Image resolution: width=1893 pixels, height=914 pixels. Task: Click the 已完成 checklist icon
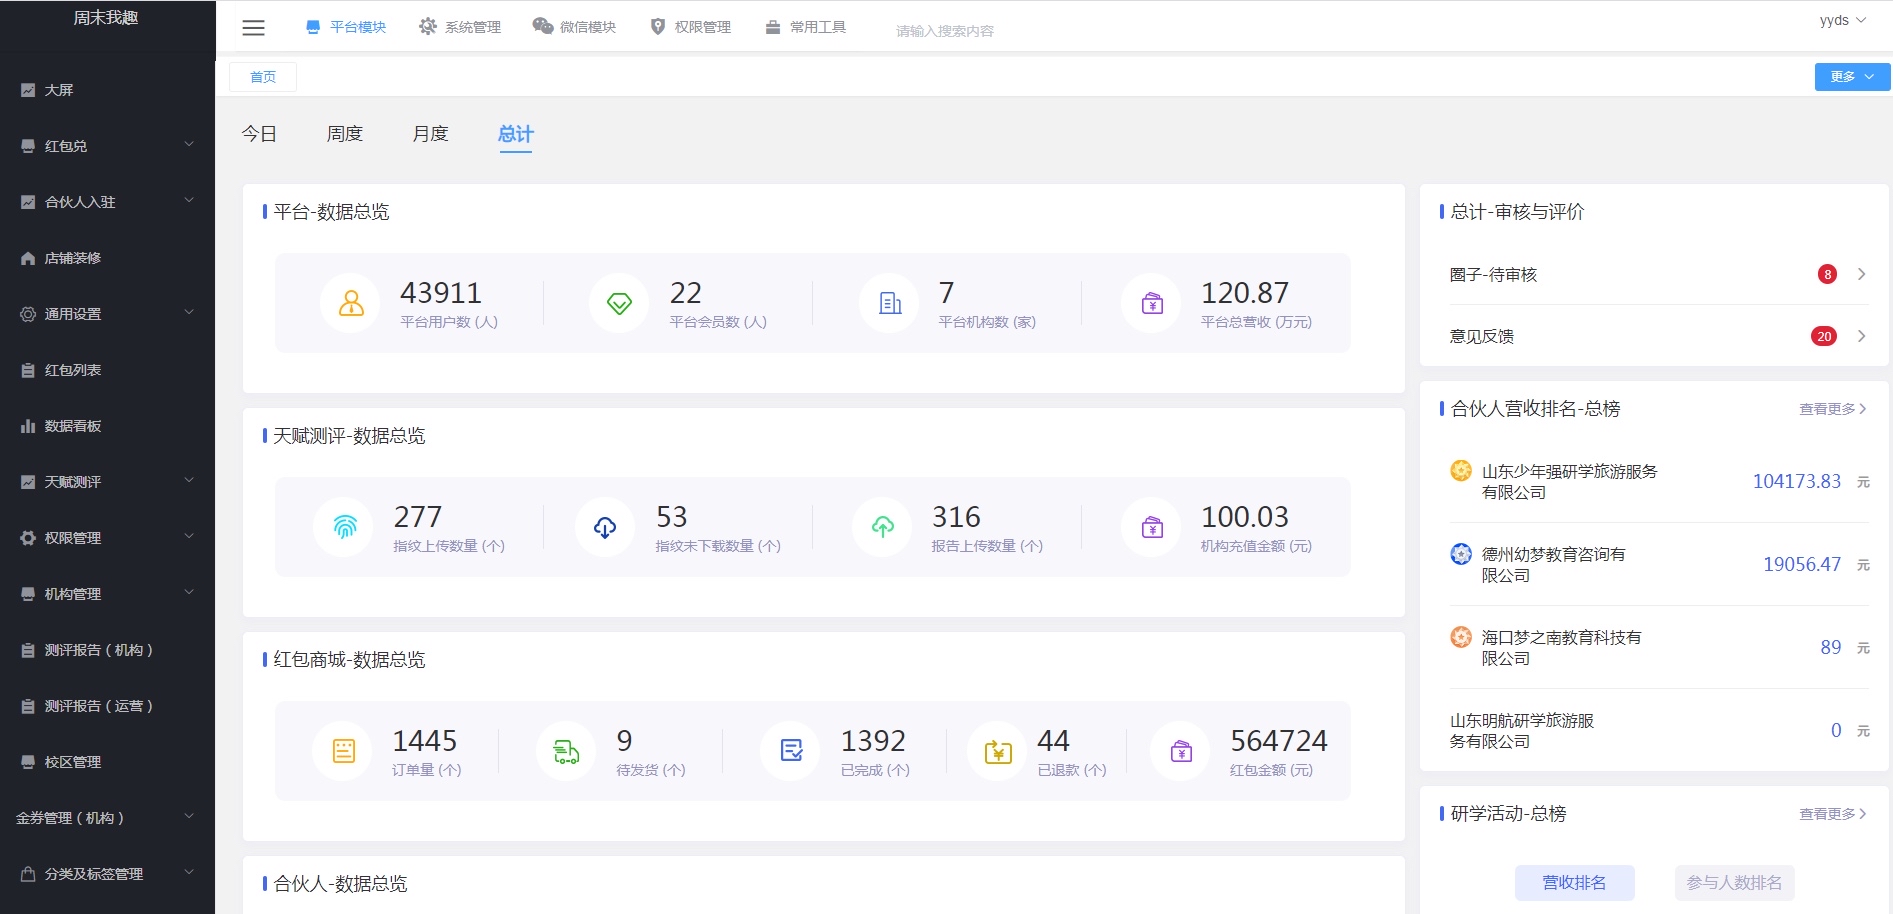[791, 751]
